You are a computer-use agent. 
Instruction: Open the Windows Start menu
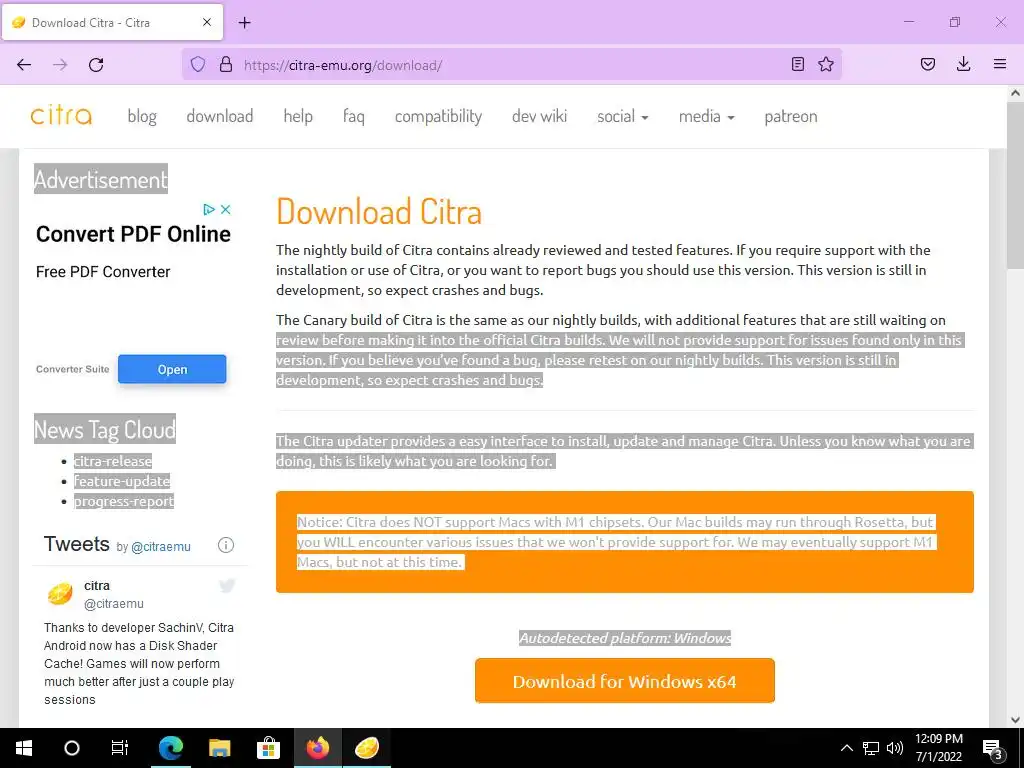tap(24, 748)
